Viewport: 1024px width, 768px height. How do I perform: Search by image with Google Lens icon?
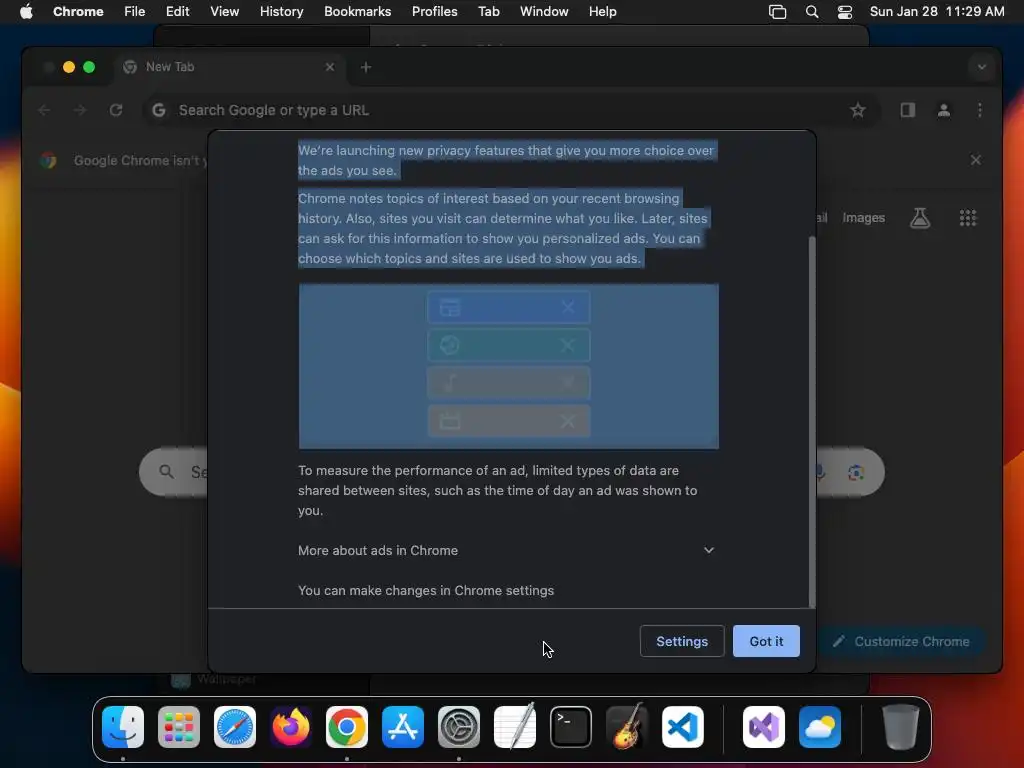click(856, 472)
